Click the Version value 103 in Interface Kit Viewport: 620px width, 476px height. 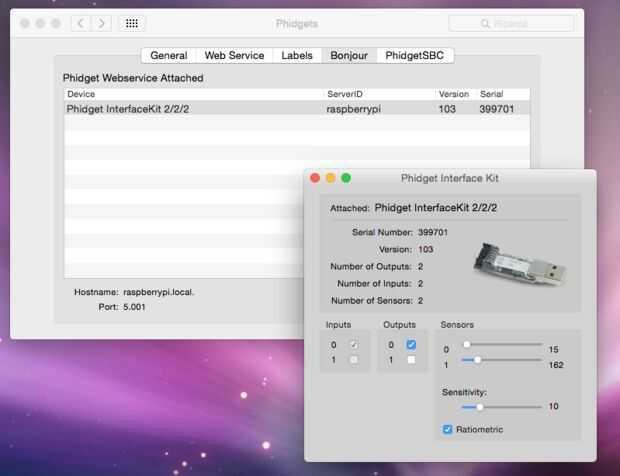click(425, 249)
